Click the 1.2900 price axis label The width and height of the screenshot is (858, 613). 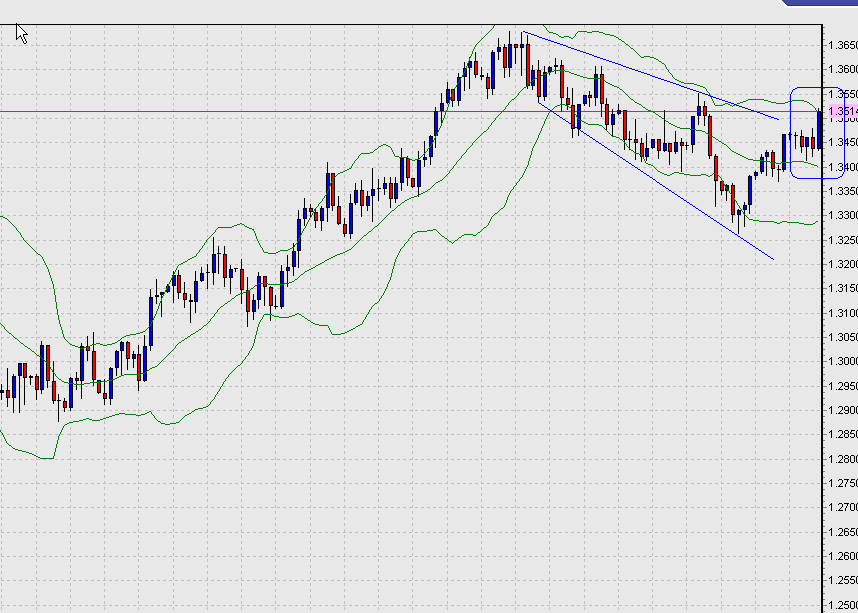(x=843, y=410)
